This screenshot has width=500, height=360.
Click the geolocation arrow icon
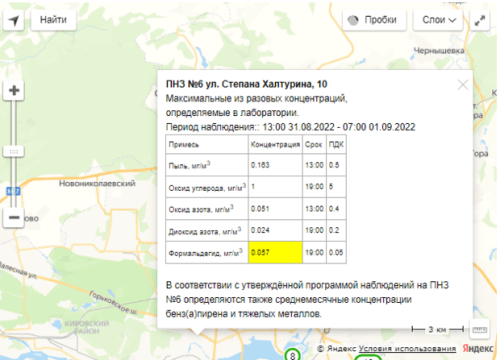tap(14, 20)
